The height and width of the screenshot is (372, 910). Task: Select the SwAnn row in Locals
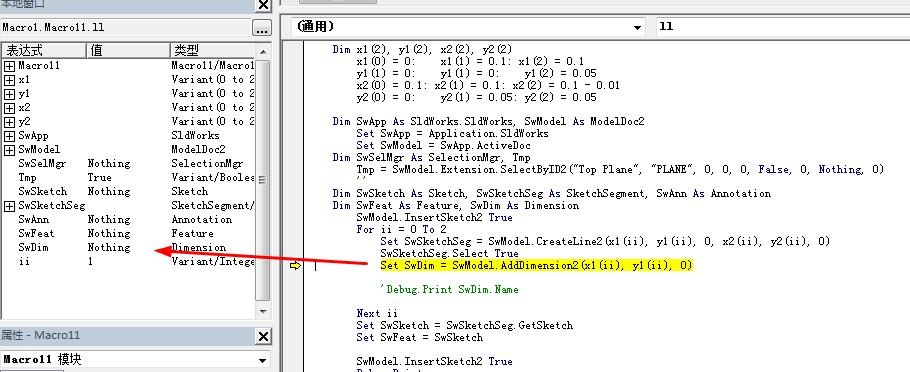click(x=128, y=219)
